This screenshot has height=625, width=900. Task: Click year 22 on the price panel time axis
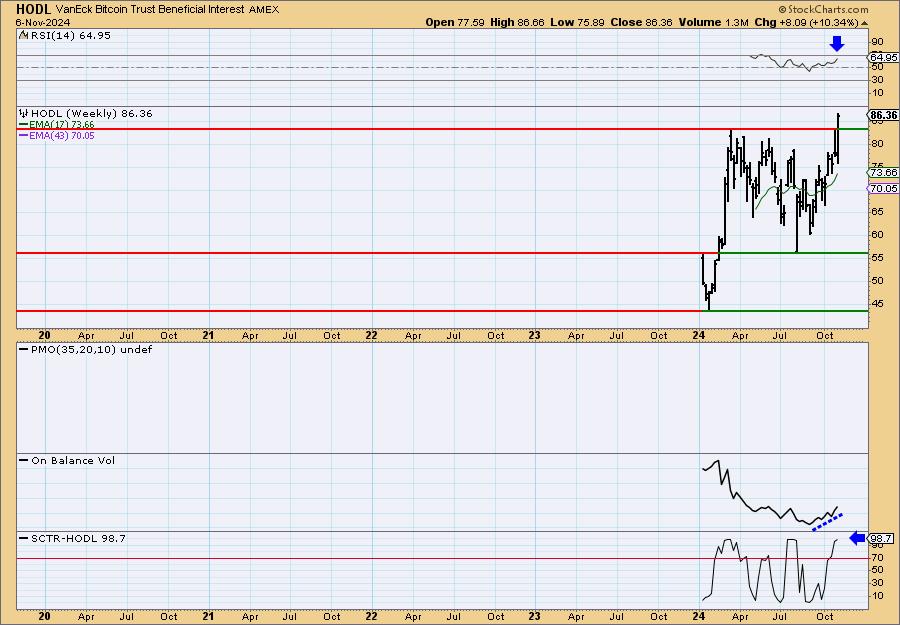(x=371, y=335)
